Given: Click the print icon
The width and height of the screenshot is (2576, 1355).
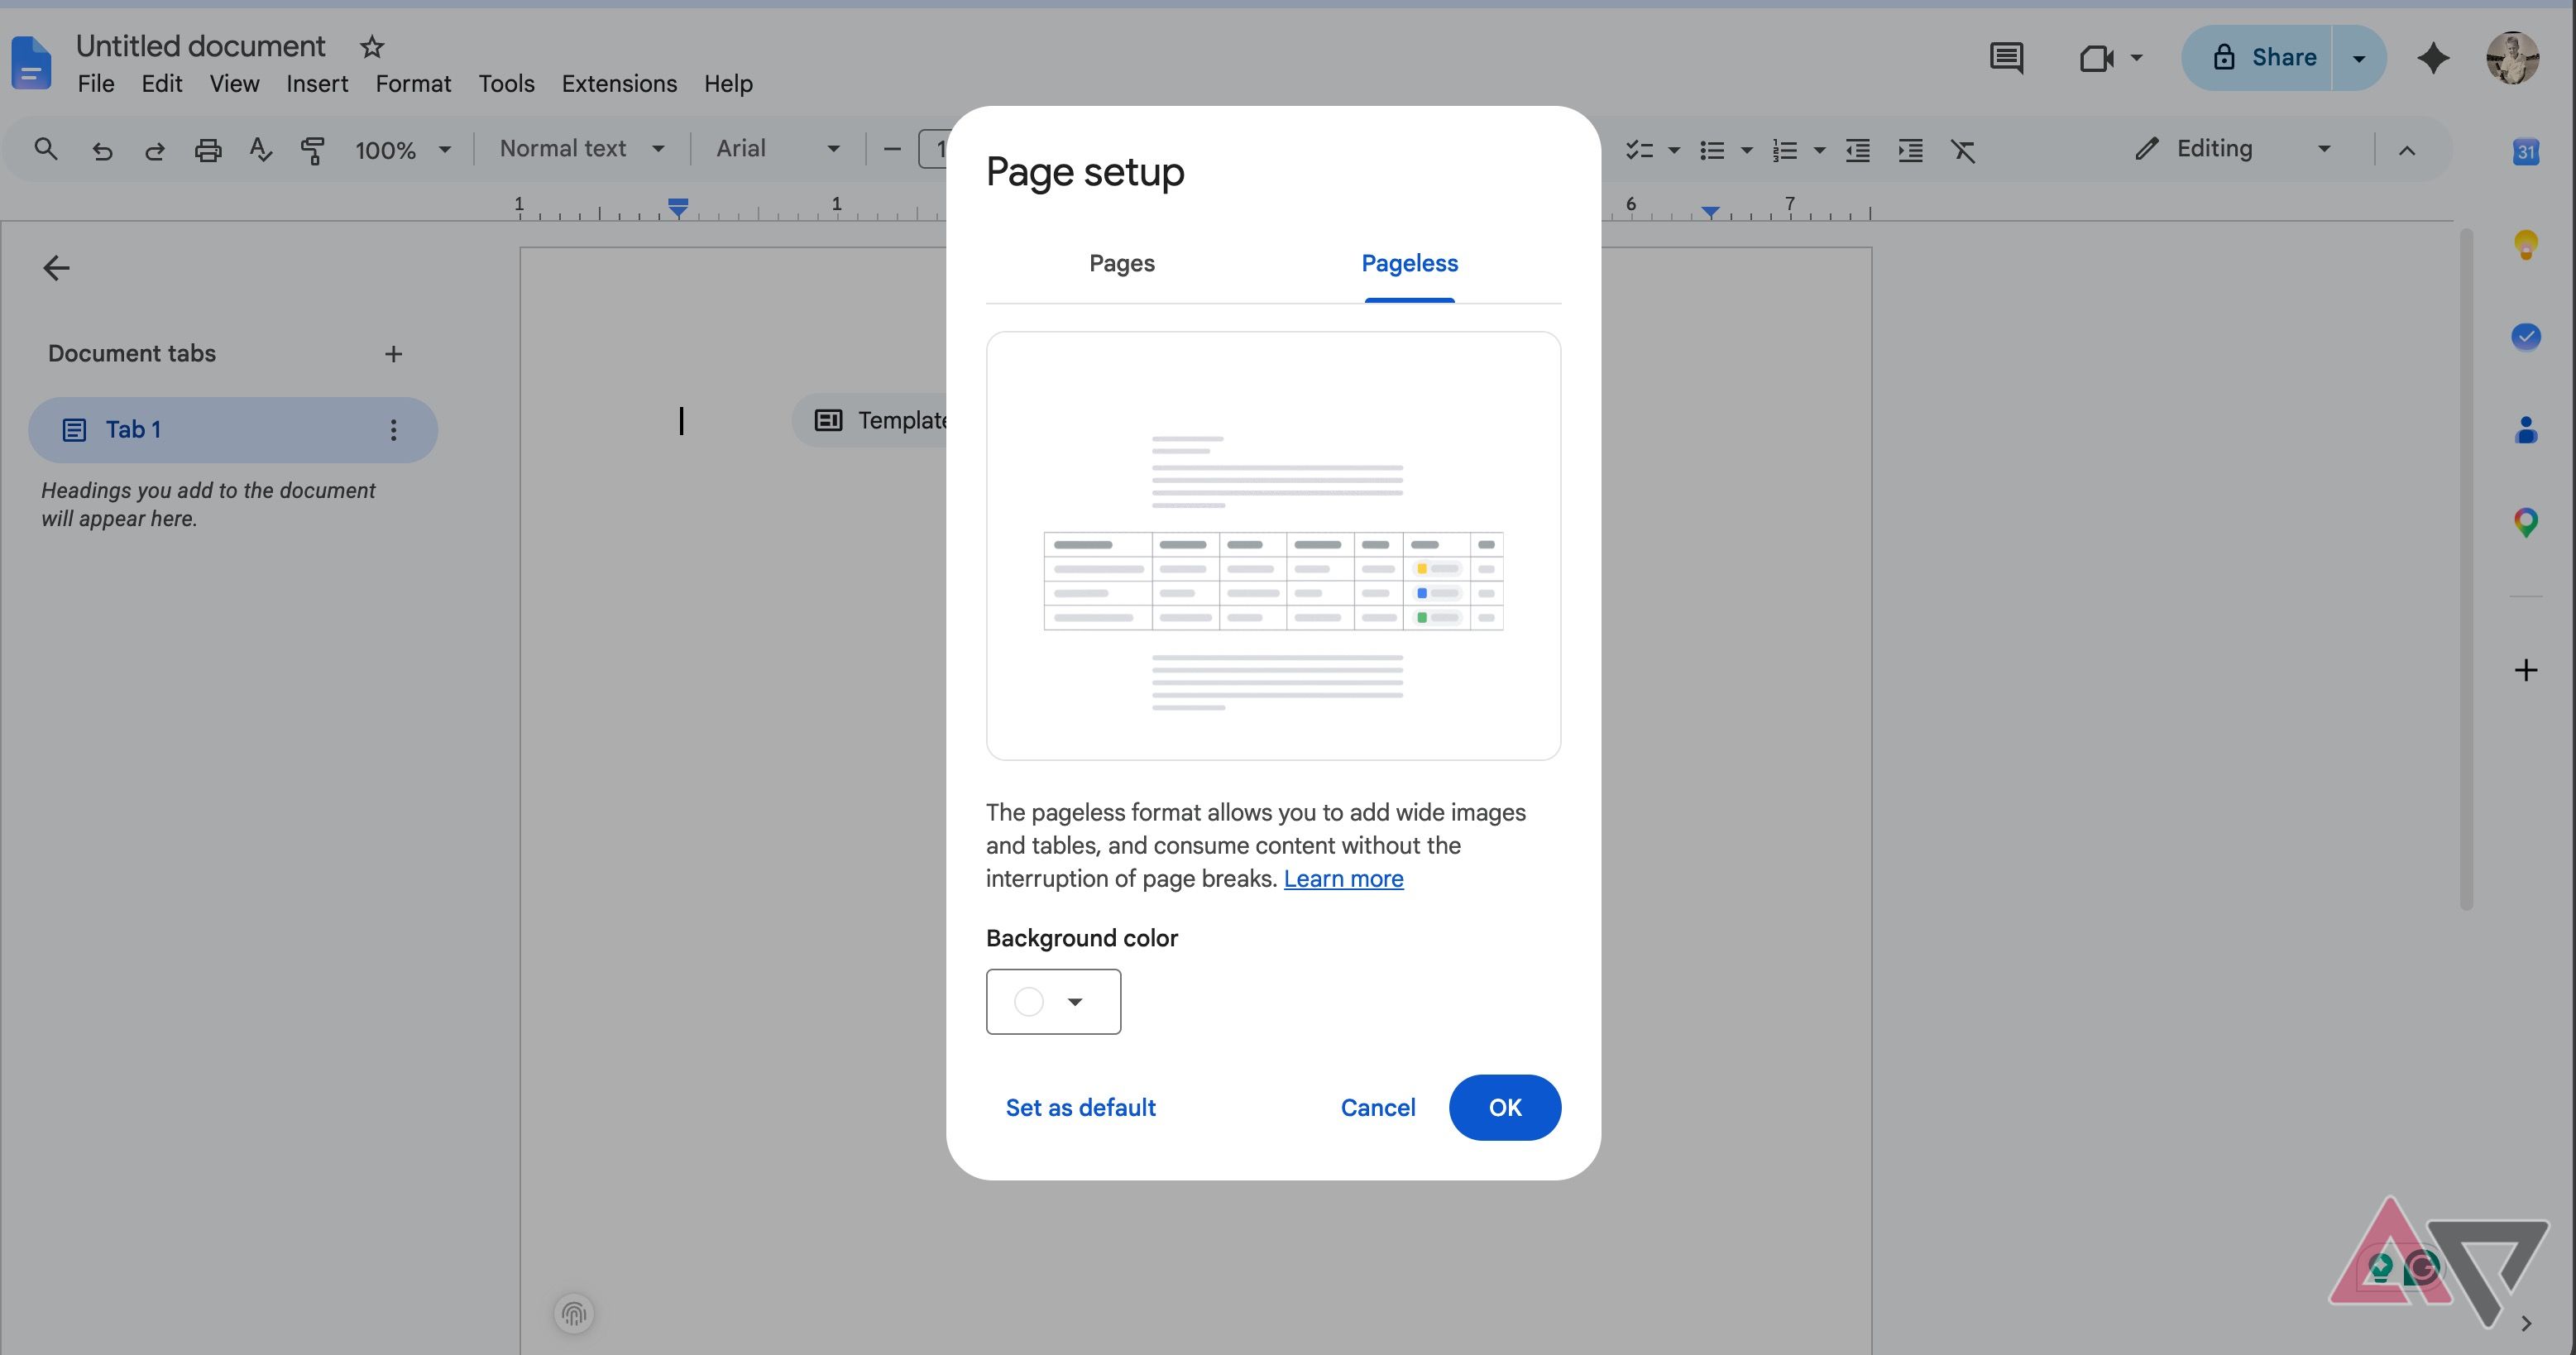Looking at the screenshot, I should 208,150.
